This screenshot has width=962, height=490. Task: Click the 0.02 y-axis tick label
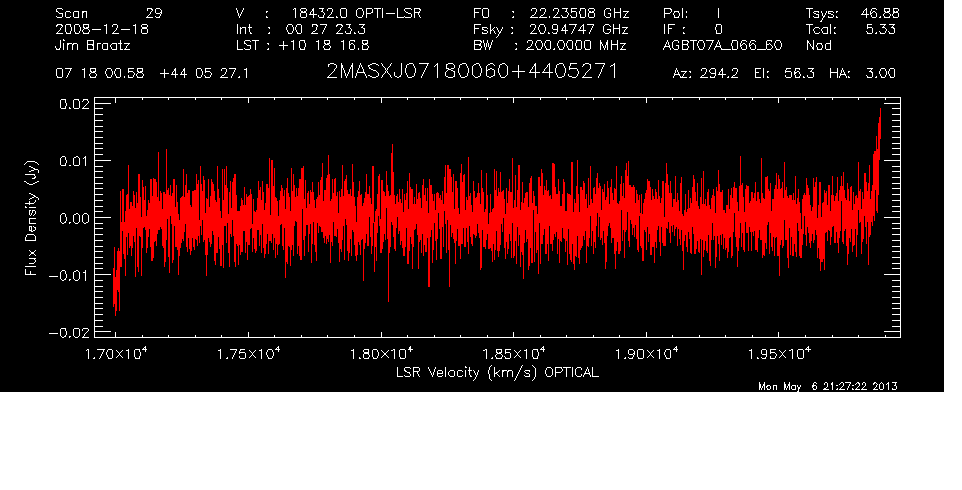click(76, 104)
